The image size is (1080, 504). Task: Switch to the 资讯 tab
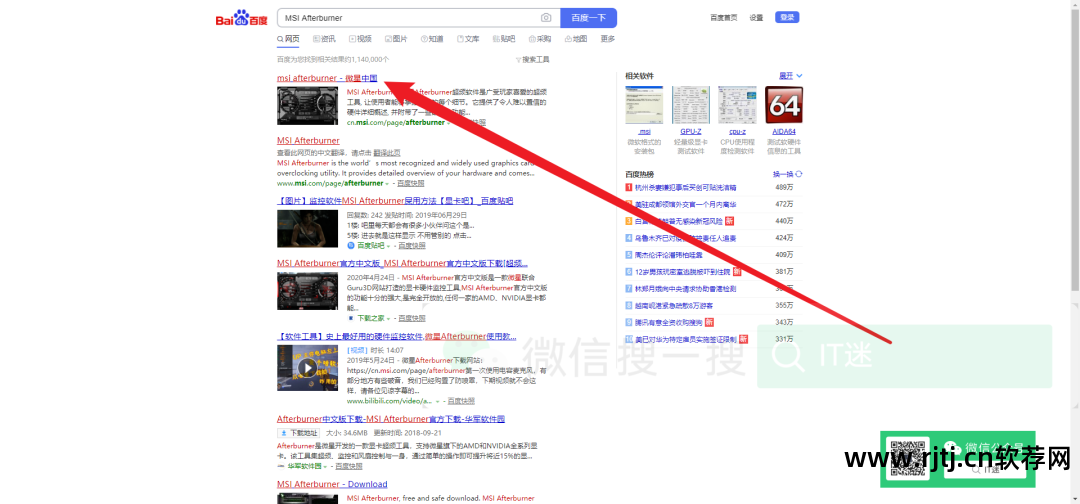pos(324,39)
